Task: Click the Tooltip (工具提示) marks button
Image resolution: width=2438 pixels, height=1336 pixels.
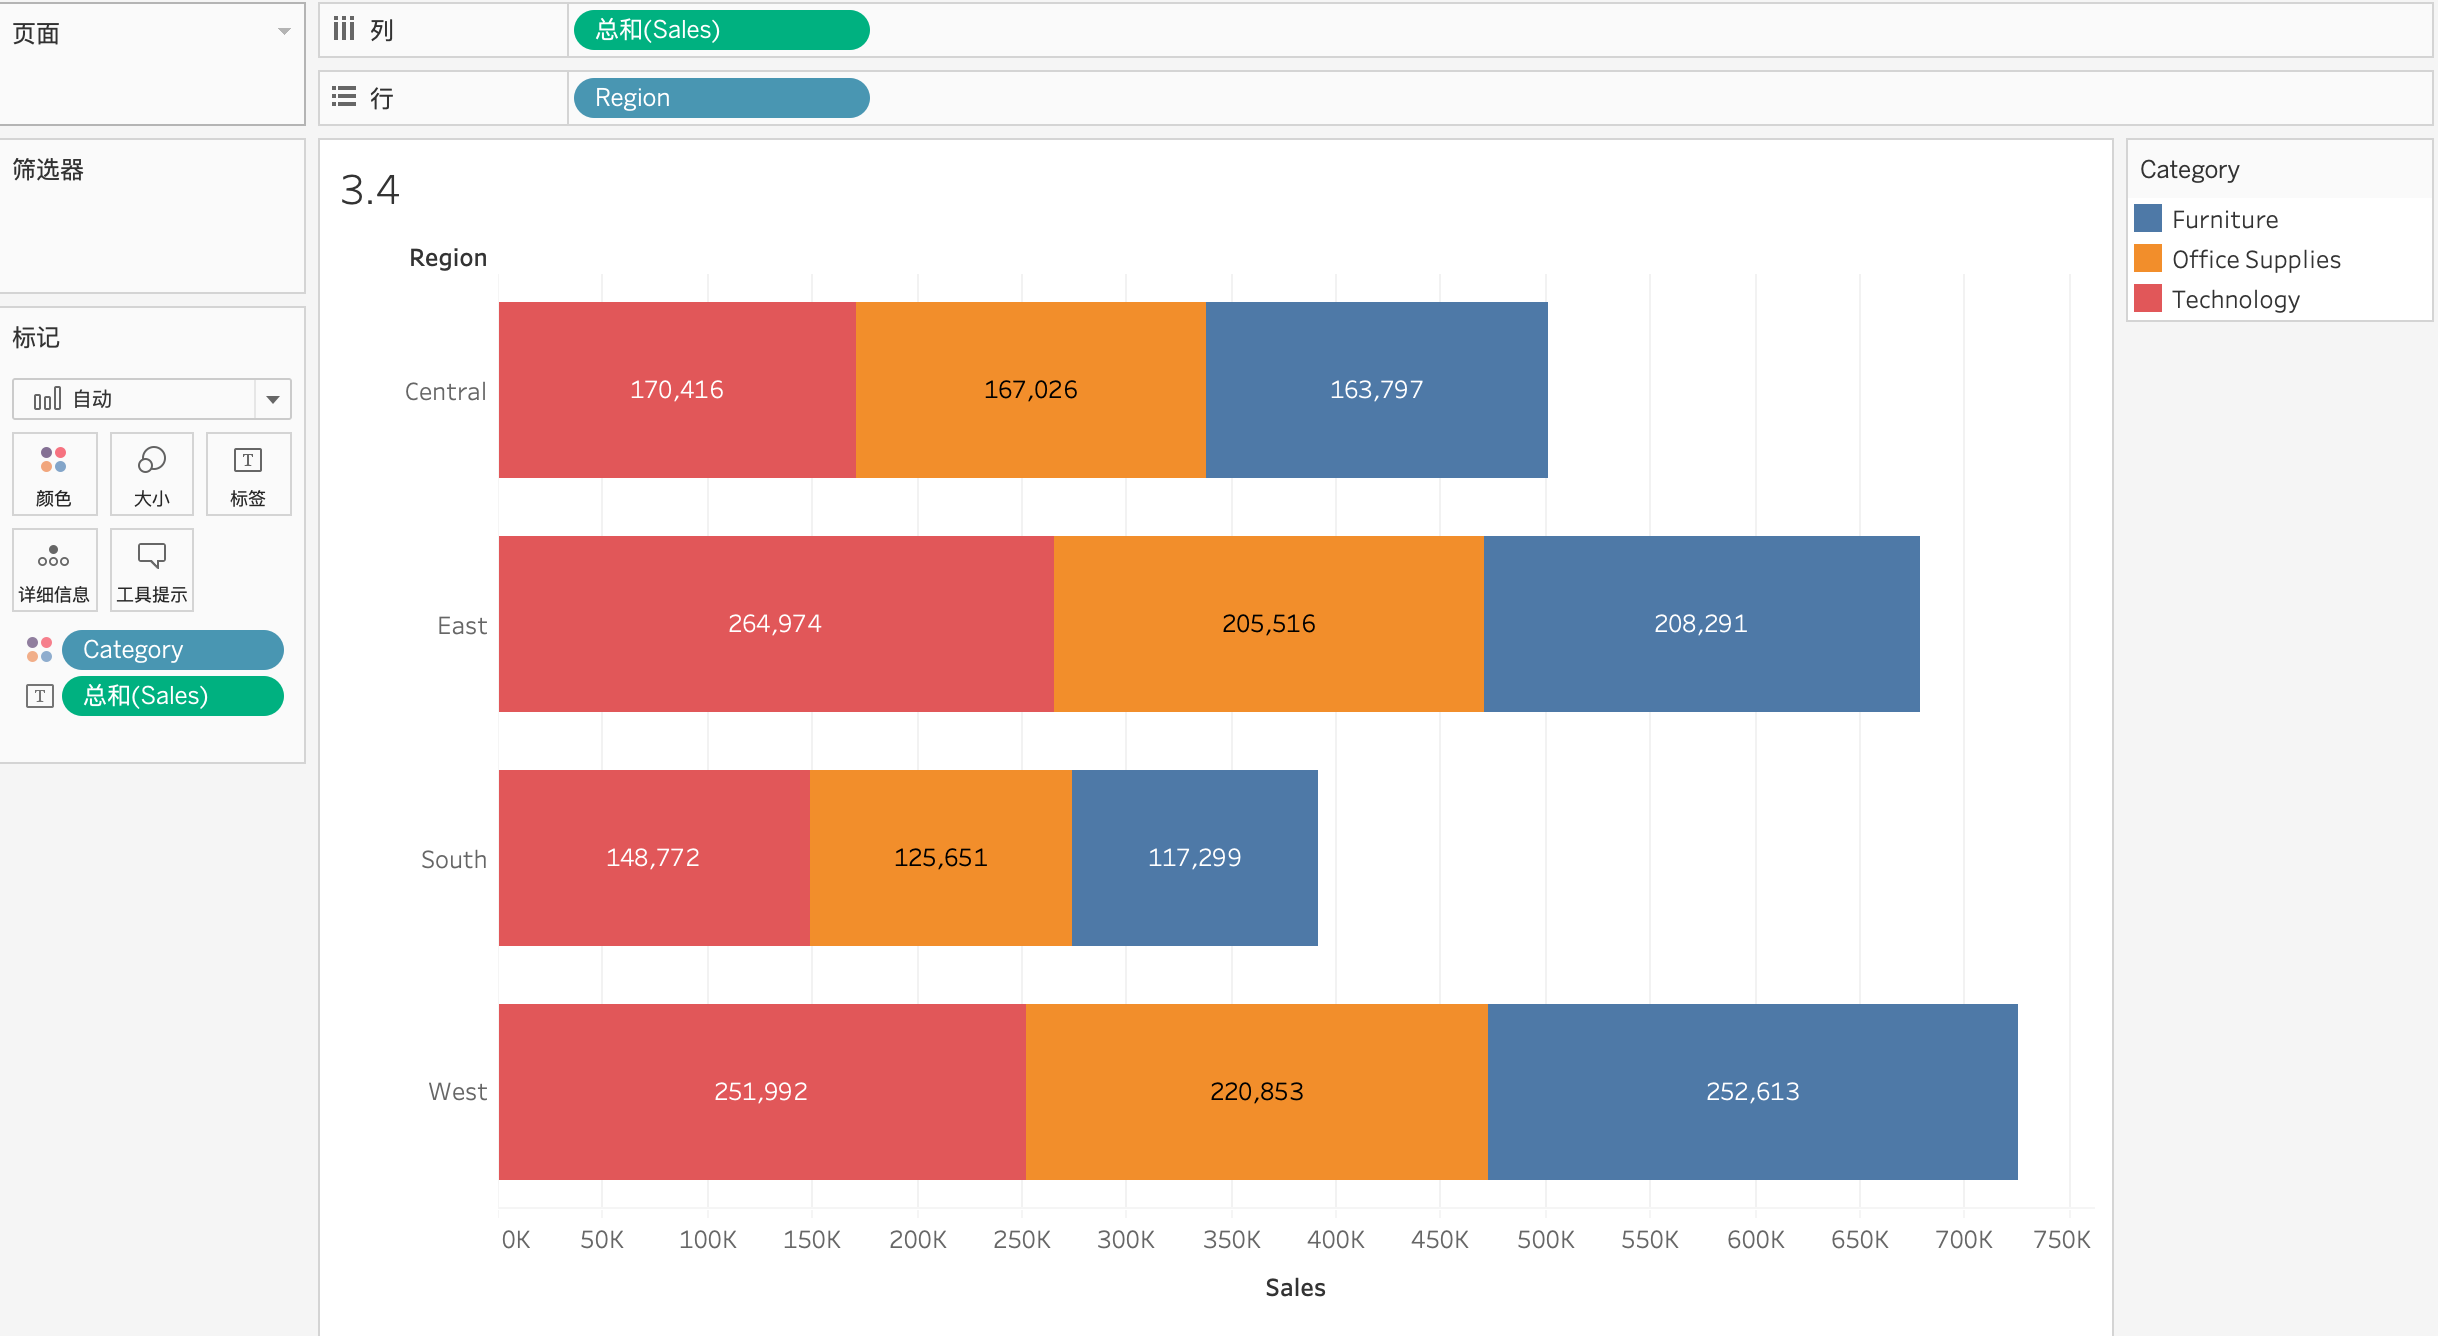Action: pyautogui.click(x=151, y=570)
